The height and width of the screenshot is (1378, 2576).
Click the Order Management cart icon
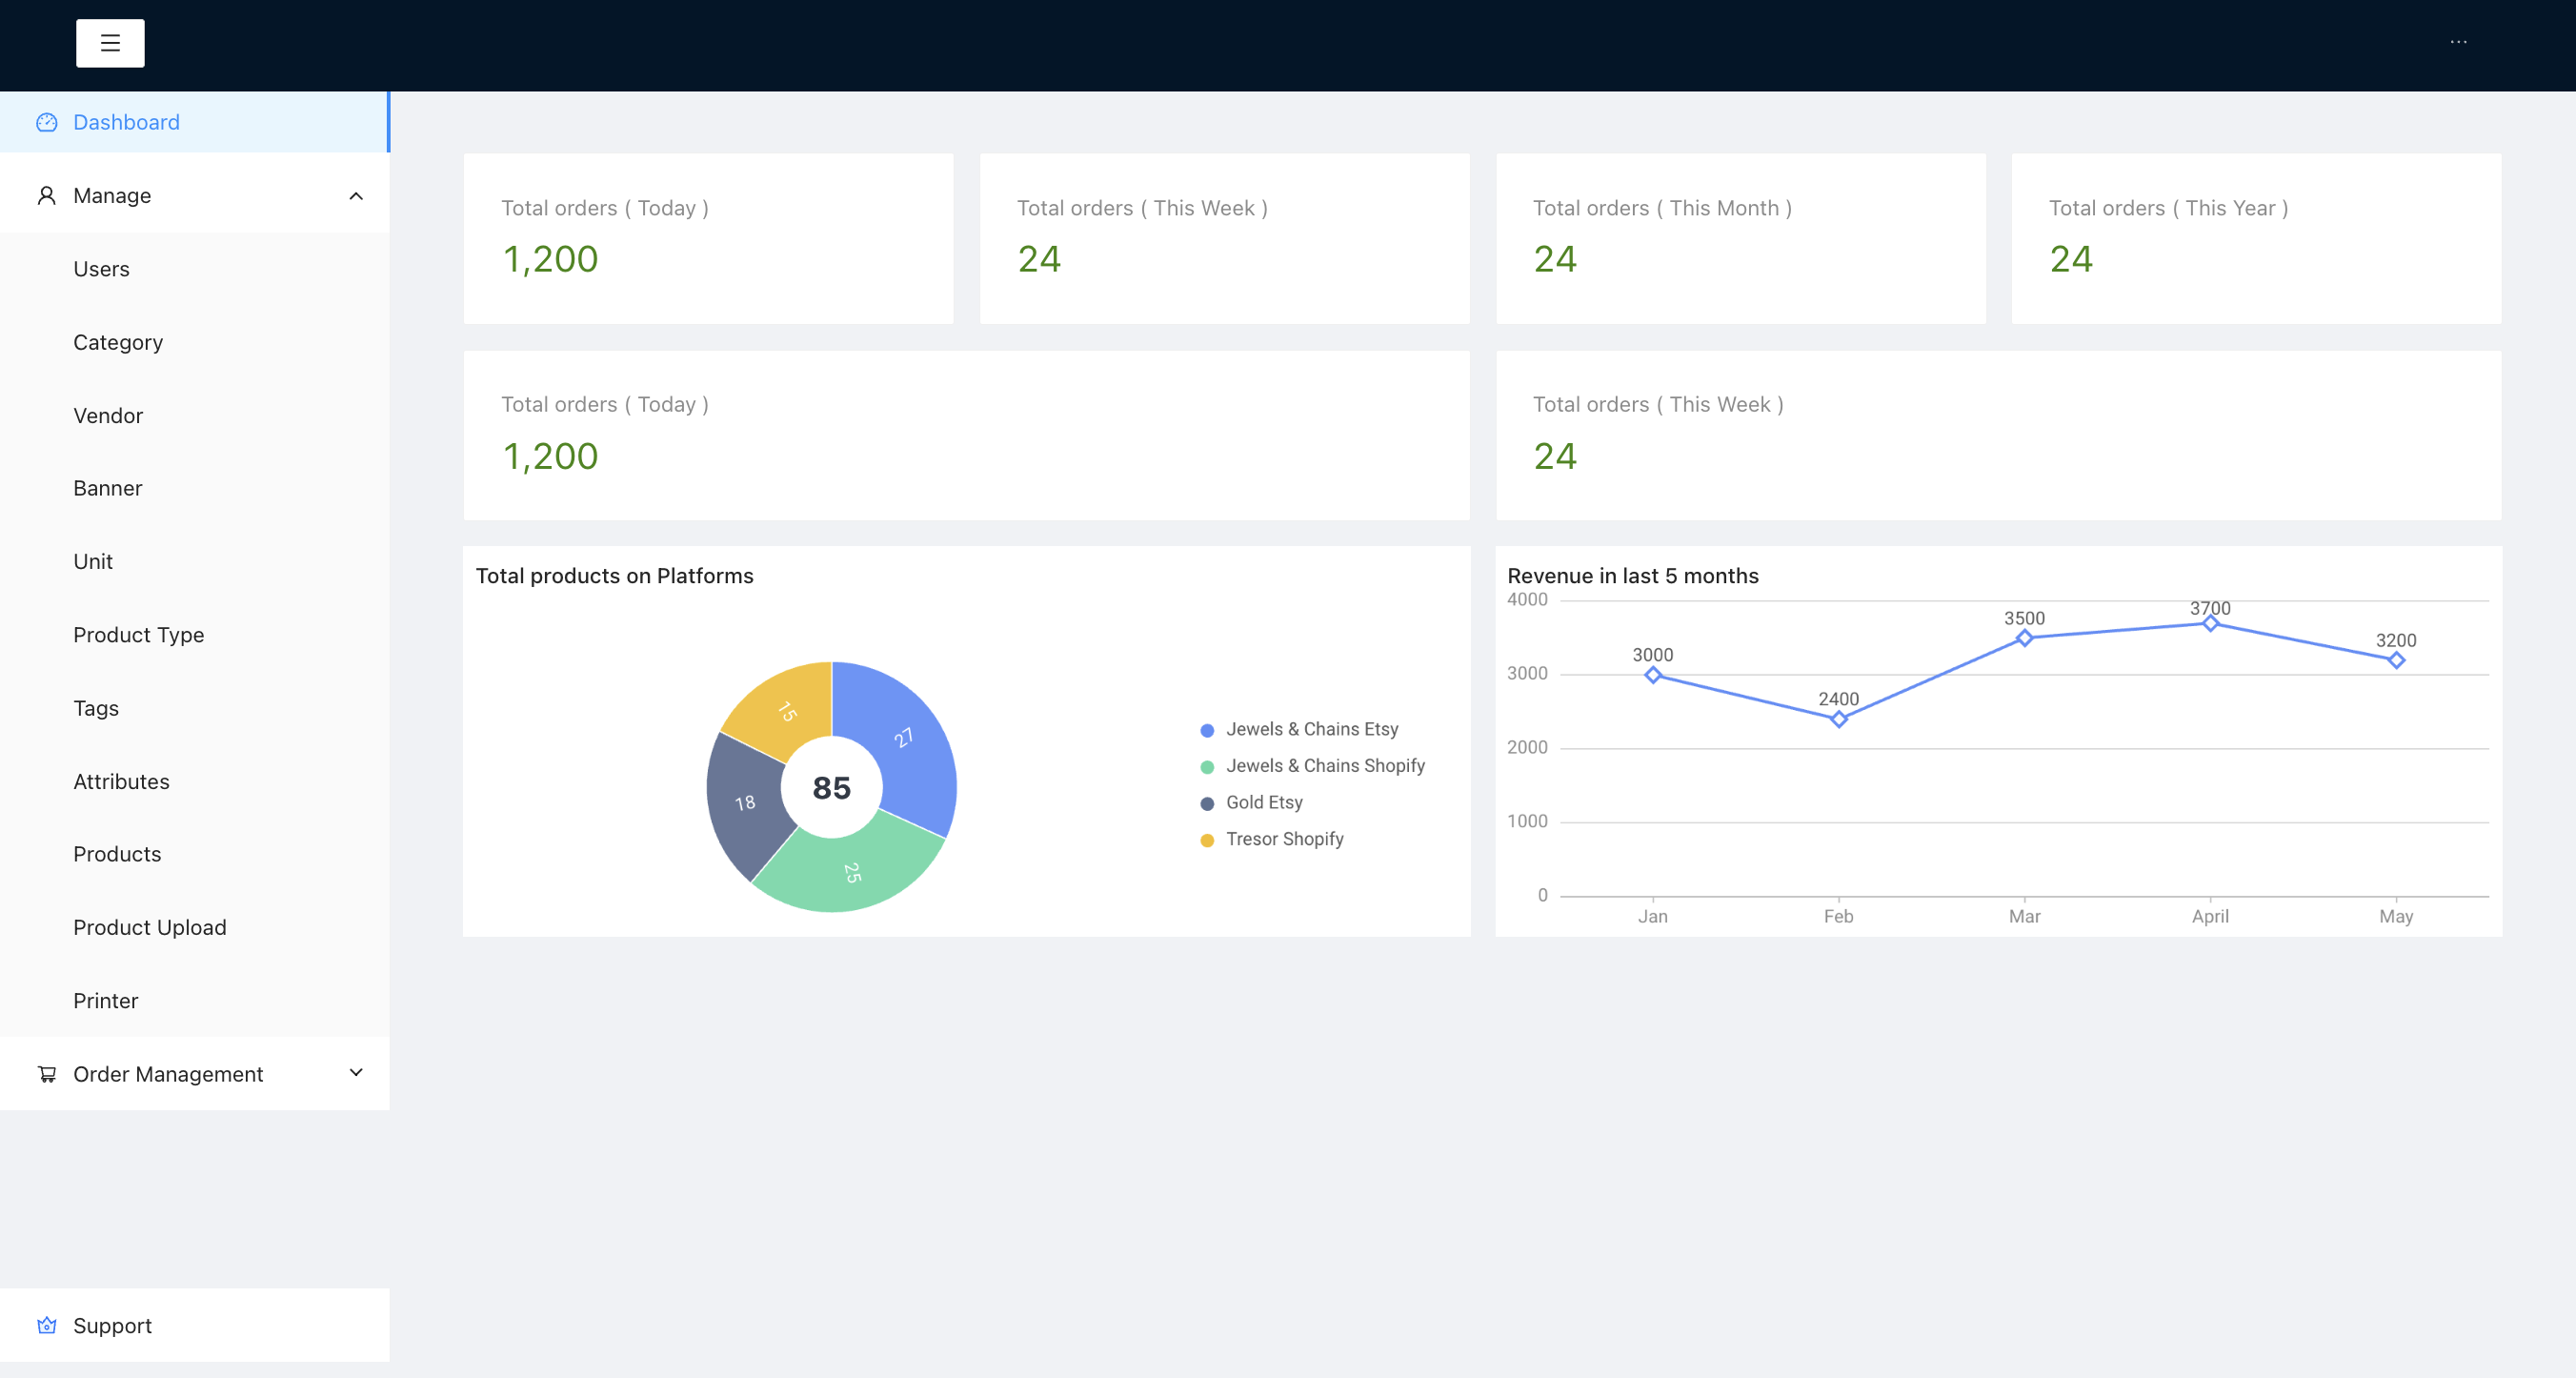click(x=47, y=1074)
